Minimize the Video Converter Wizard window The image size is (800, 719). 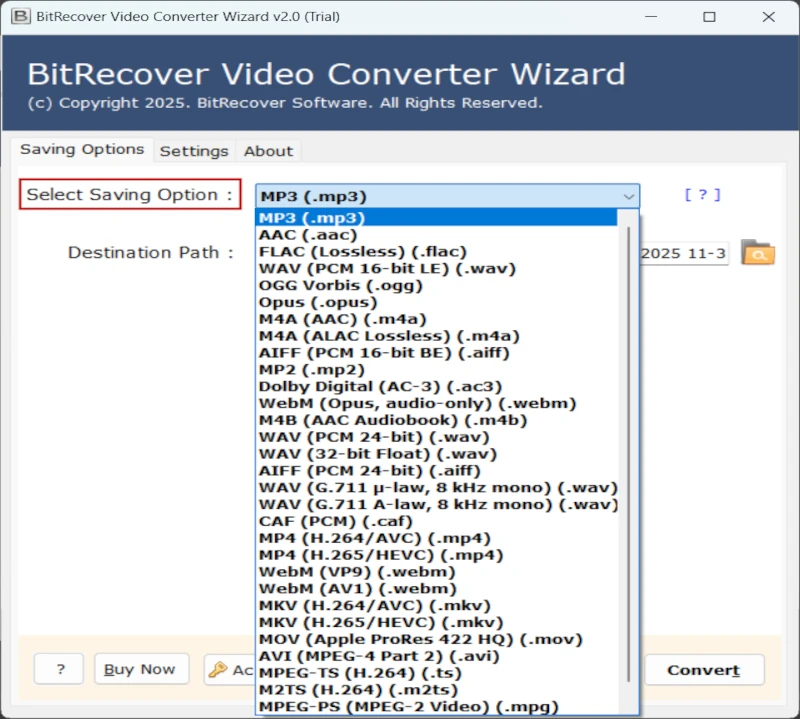[x=651, y=16]
